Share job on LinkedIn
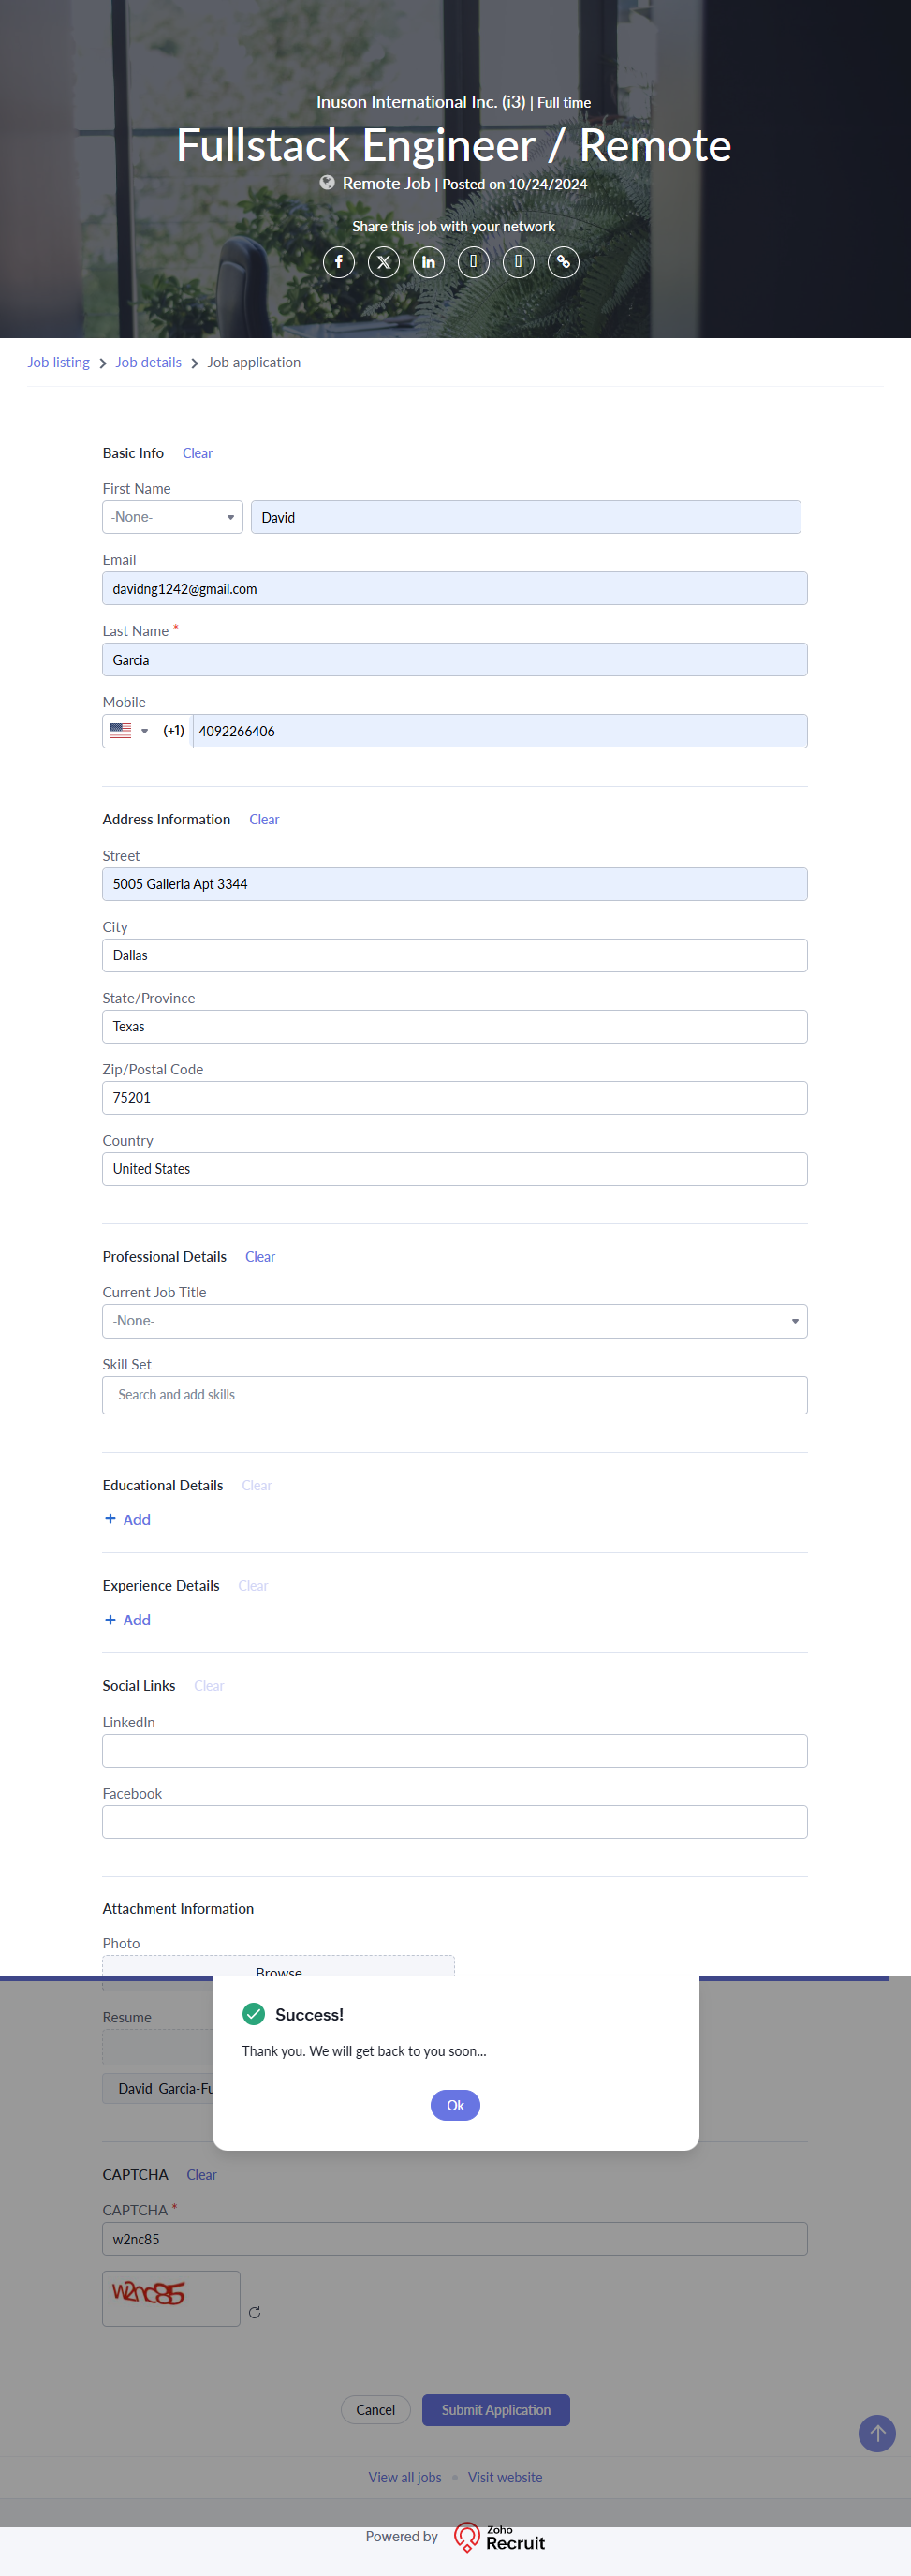The height and width of the screenshot is (2576, 911). [428, 262]
